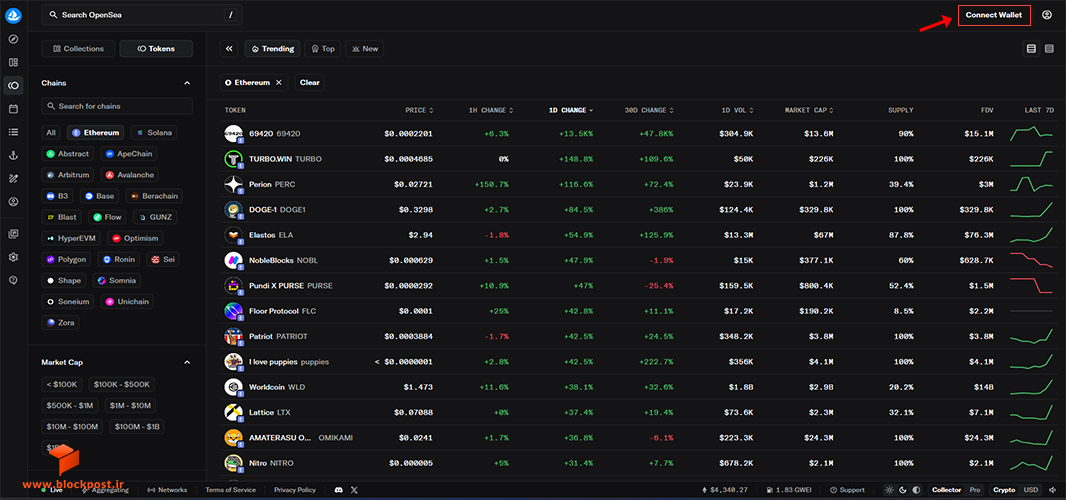Clear the active chain filters
This screenshot has height=500, width=1066.
coord(309,82)
